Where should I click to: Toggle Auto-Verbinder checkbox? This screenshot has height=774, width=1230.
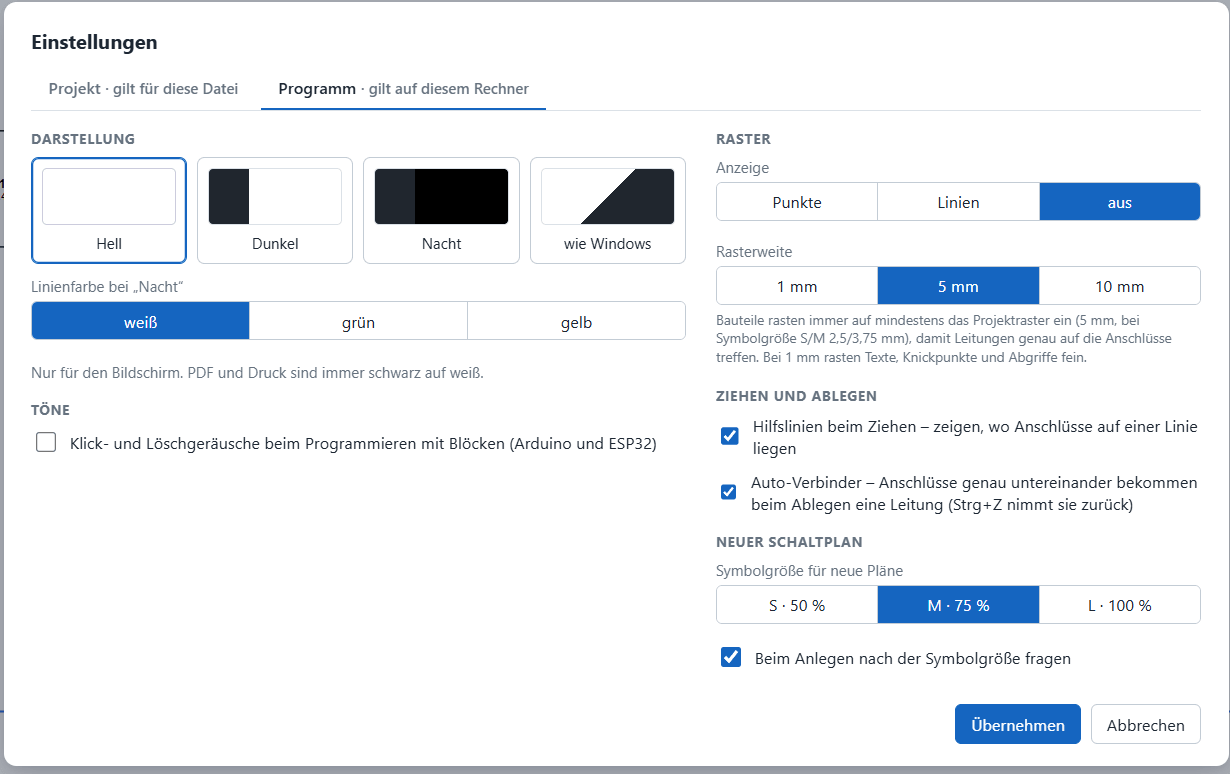click(729, 492)
